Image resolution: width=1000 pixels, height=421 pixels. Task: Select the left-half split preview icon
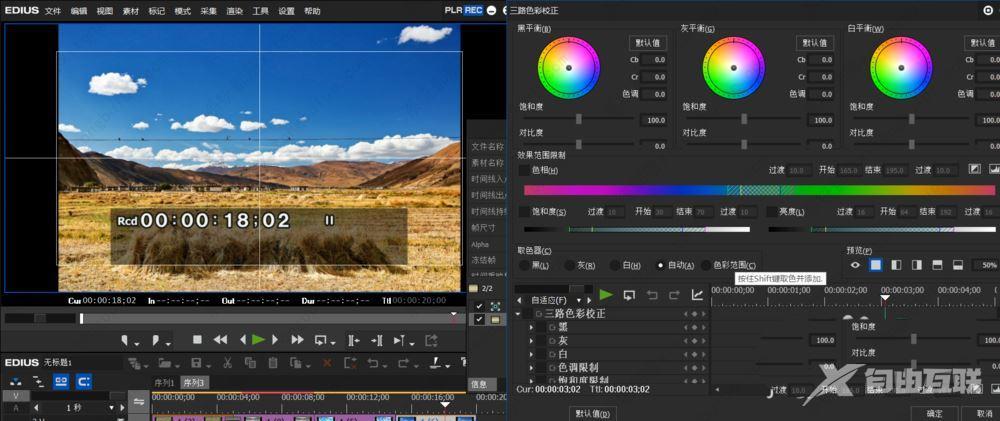click(x=896, y=265)
